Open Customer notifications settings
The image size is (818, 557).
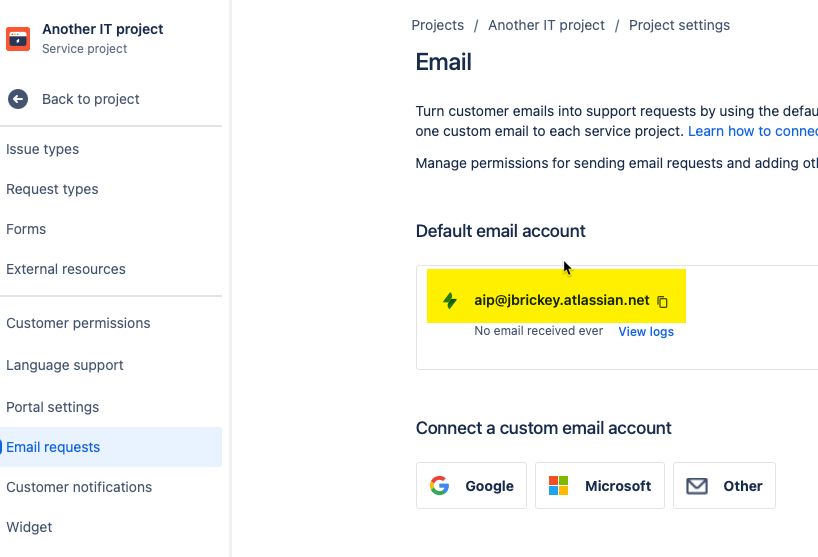(x=79, y=487)
